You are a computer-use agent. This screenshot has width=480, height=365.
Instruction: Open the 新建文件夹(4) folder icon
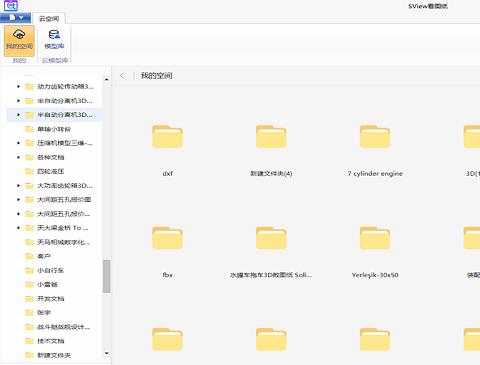(271, 137)
